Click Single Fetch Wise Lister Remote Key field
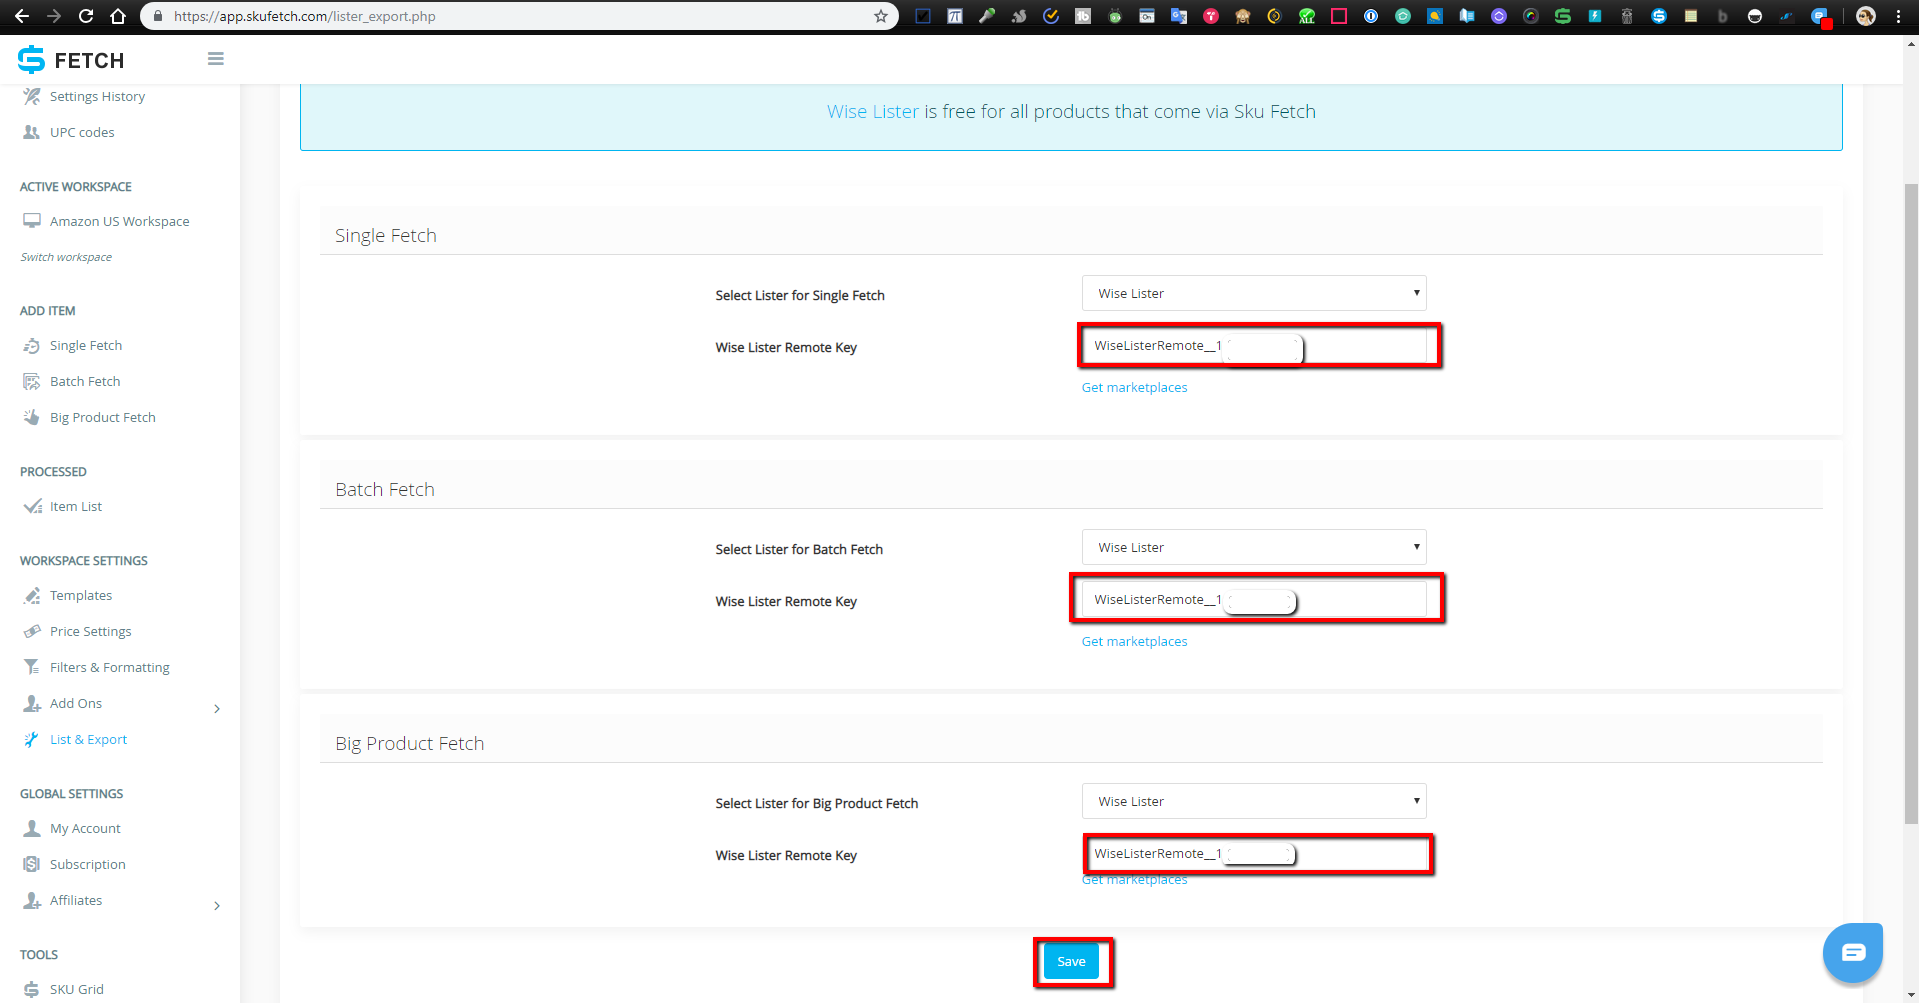Screen dimensions: 1919x1003 click(x=1254, y=345)
